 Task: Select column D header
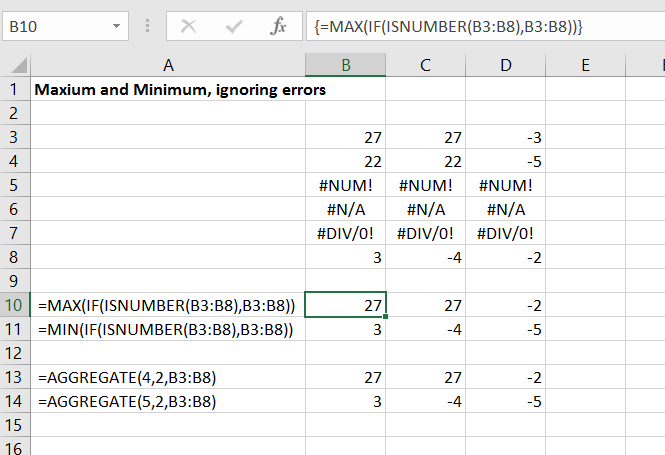click(x=505, y=66)
